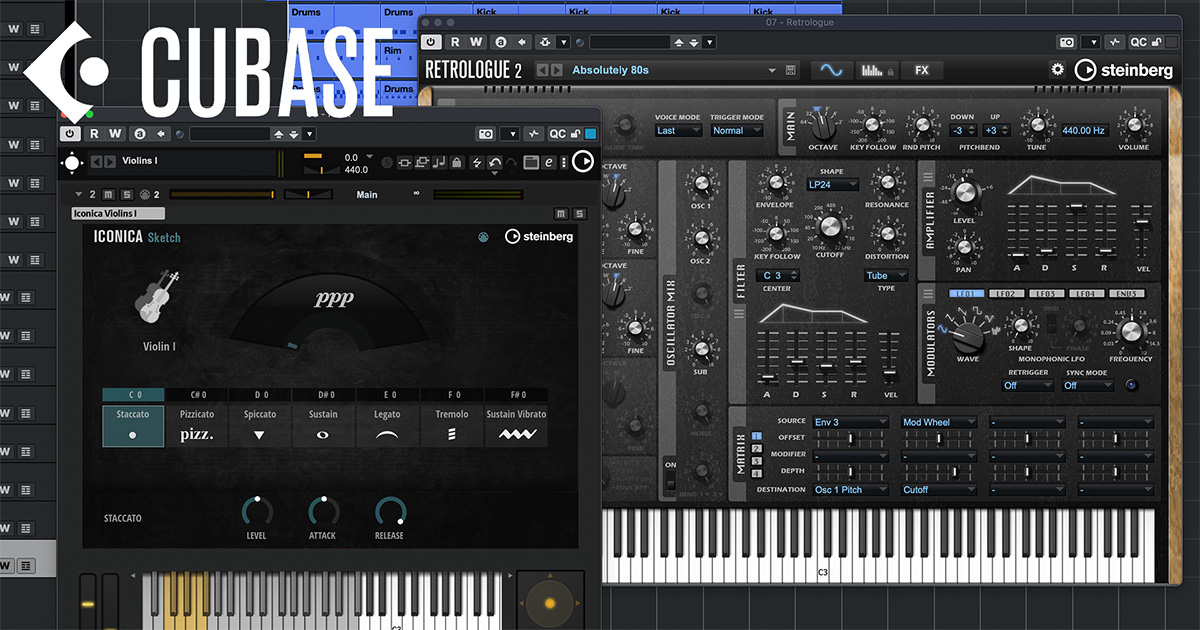Switch to the FX tab in Retrologue
The image size is (1200, 630).
point(921,70)
